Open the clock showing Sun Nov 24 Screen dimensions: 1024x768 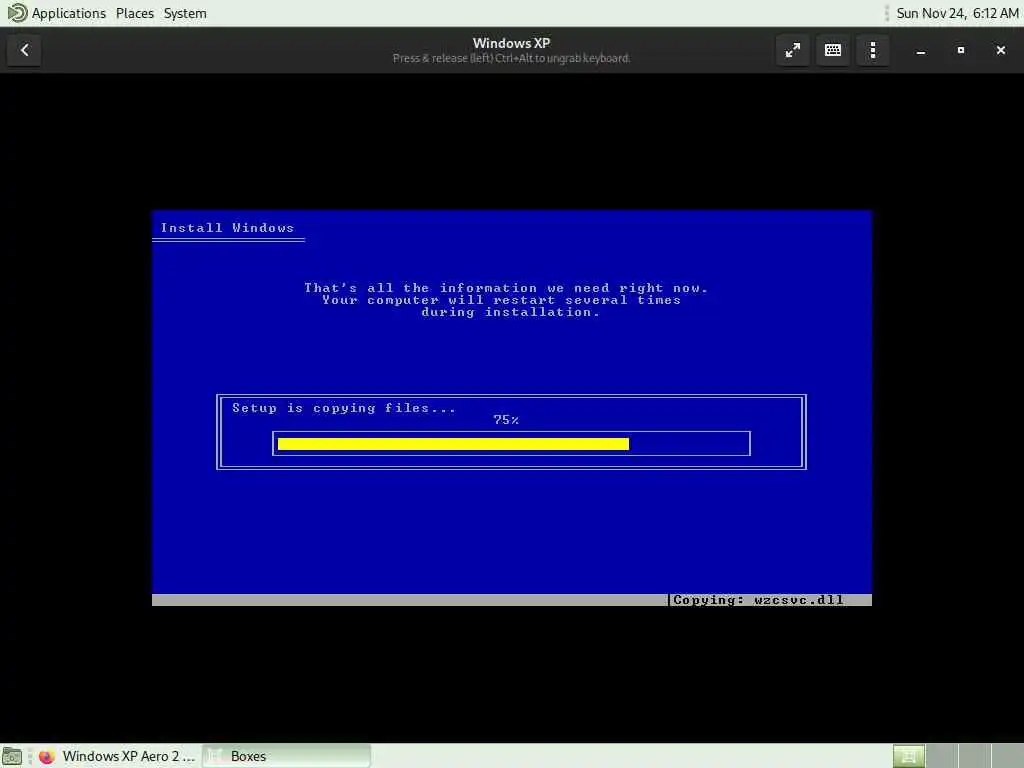tap(957, 13)
